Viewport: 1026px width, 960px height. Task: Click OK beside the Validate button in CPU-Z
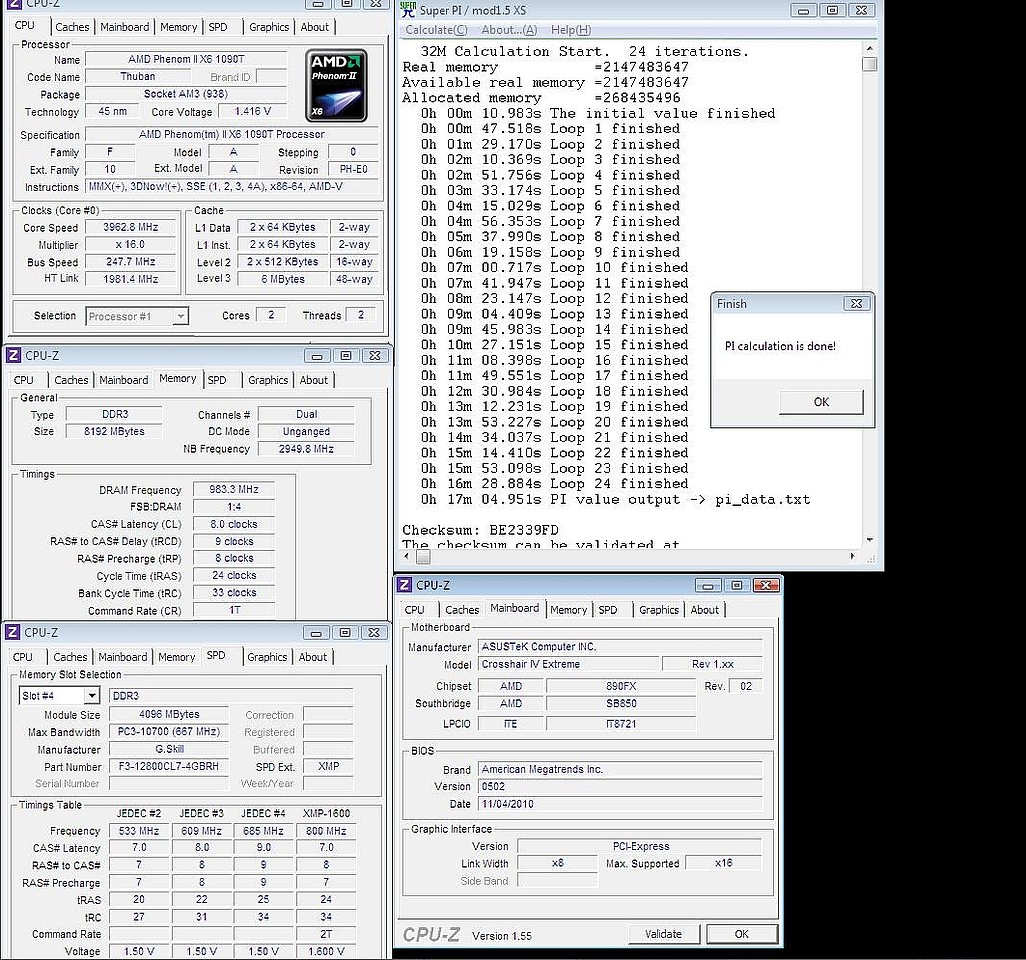[x=741, y=934]
